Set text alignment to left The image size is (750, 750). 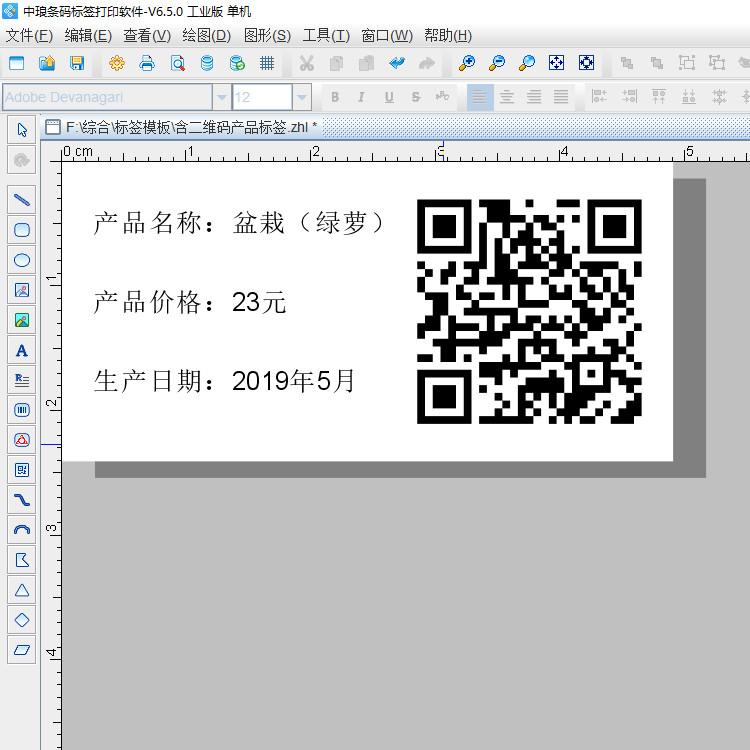tap(480, 97)
